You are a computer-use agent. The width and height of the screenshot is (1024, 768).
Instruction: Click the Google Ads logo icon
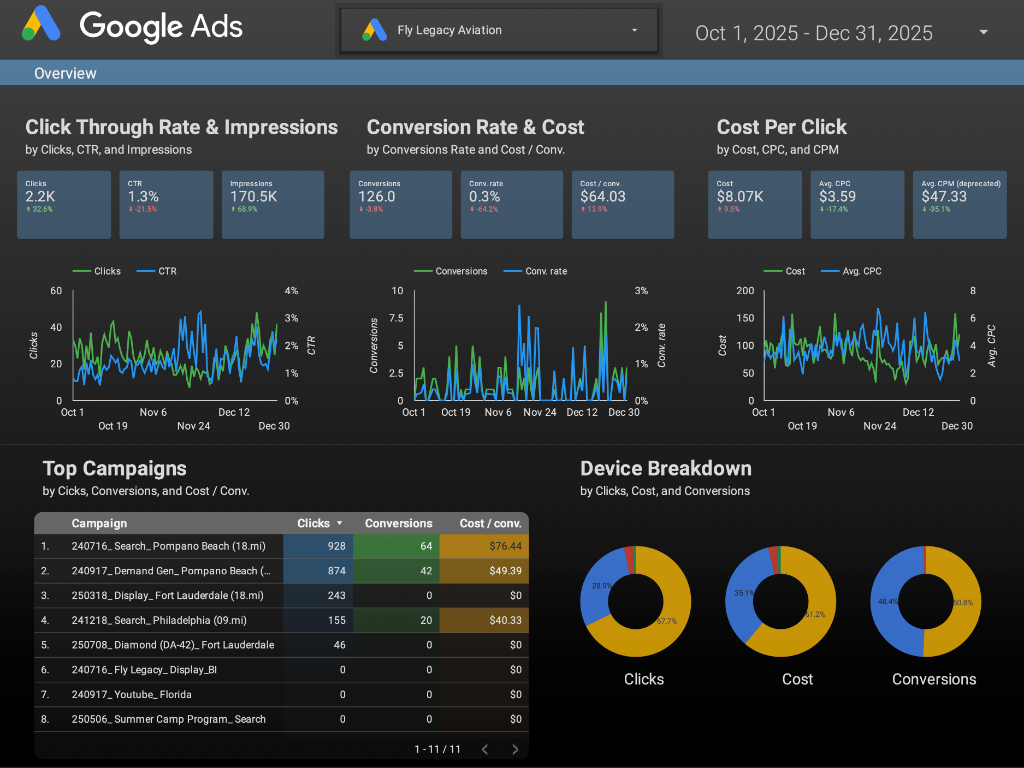point(41,24)
